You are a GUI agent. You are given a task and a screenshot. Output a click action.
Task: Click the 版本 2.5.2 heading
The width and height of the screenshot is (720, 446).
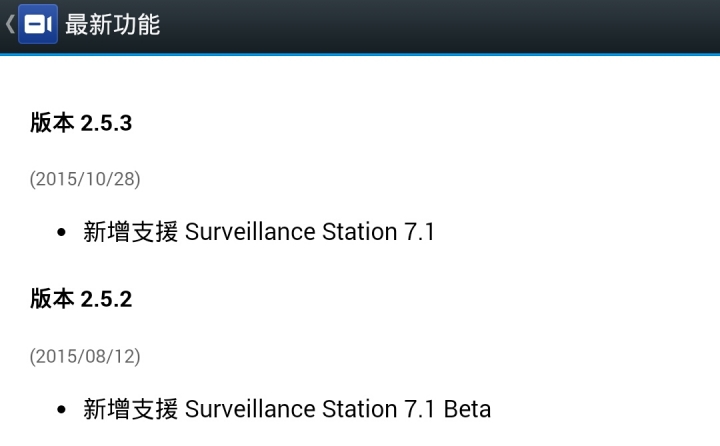pos(81,299)
